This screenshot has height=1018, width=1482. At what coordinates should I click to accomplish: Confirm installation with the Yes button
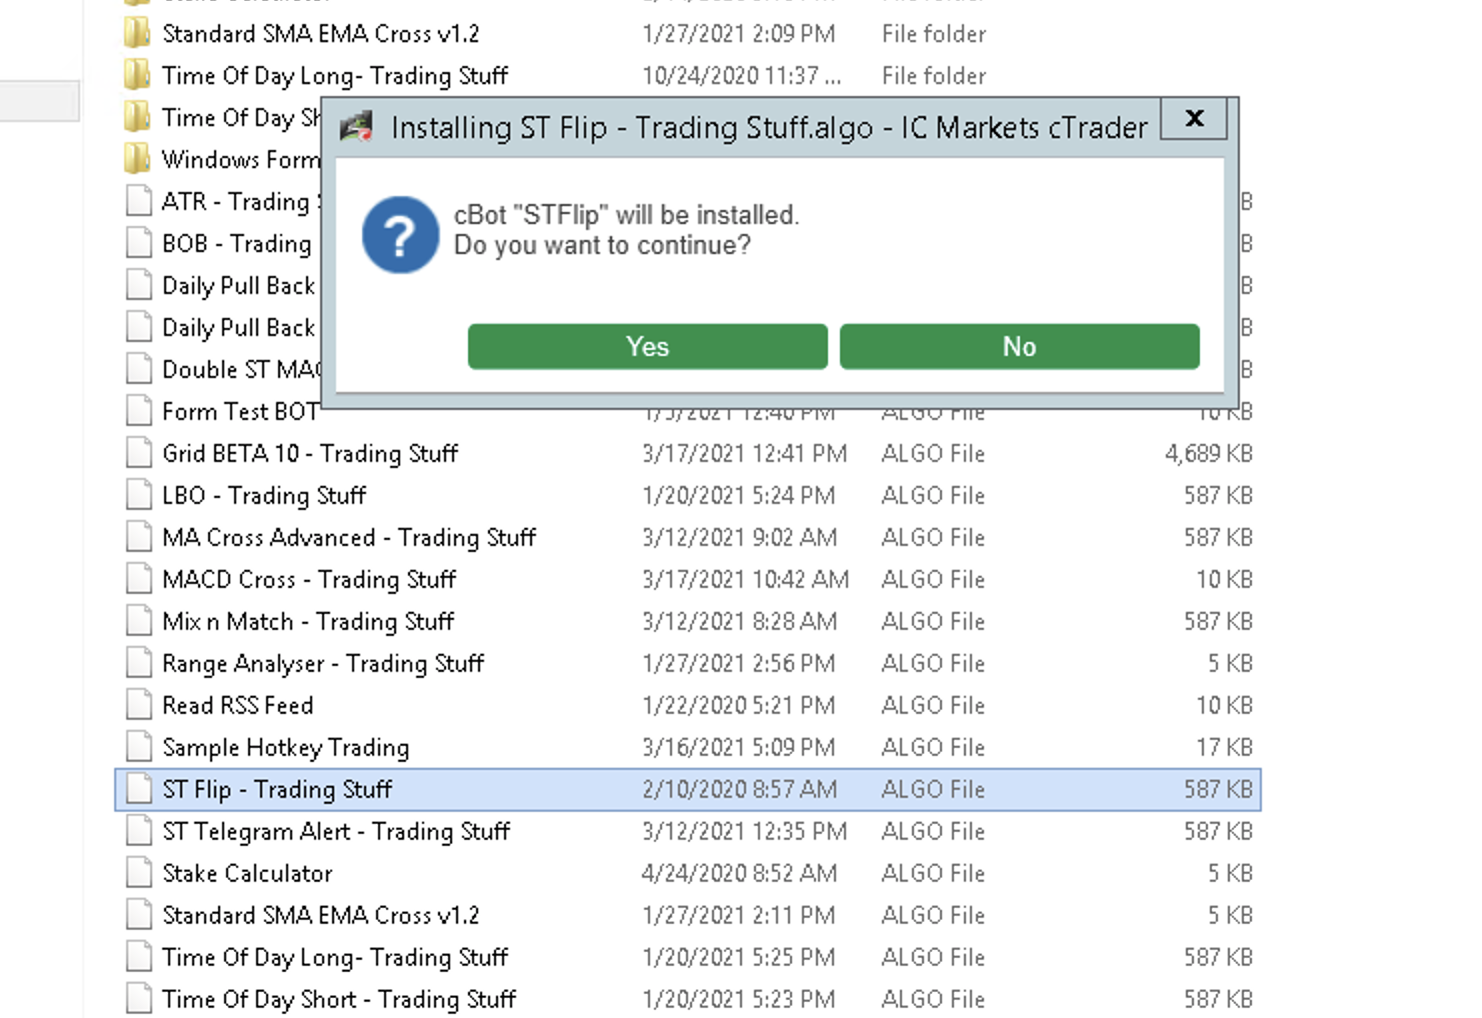(647, 346)
